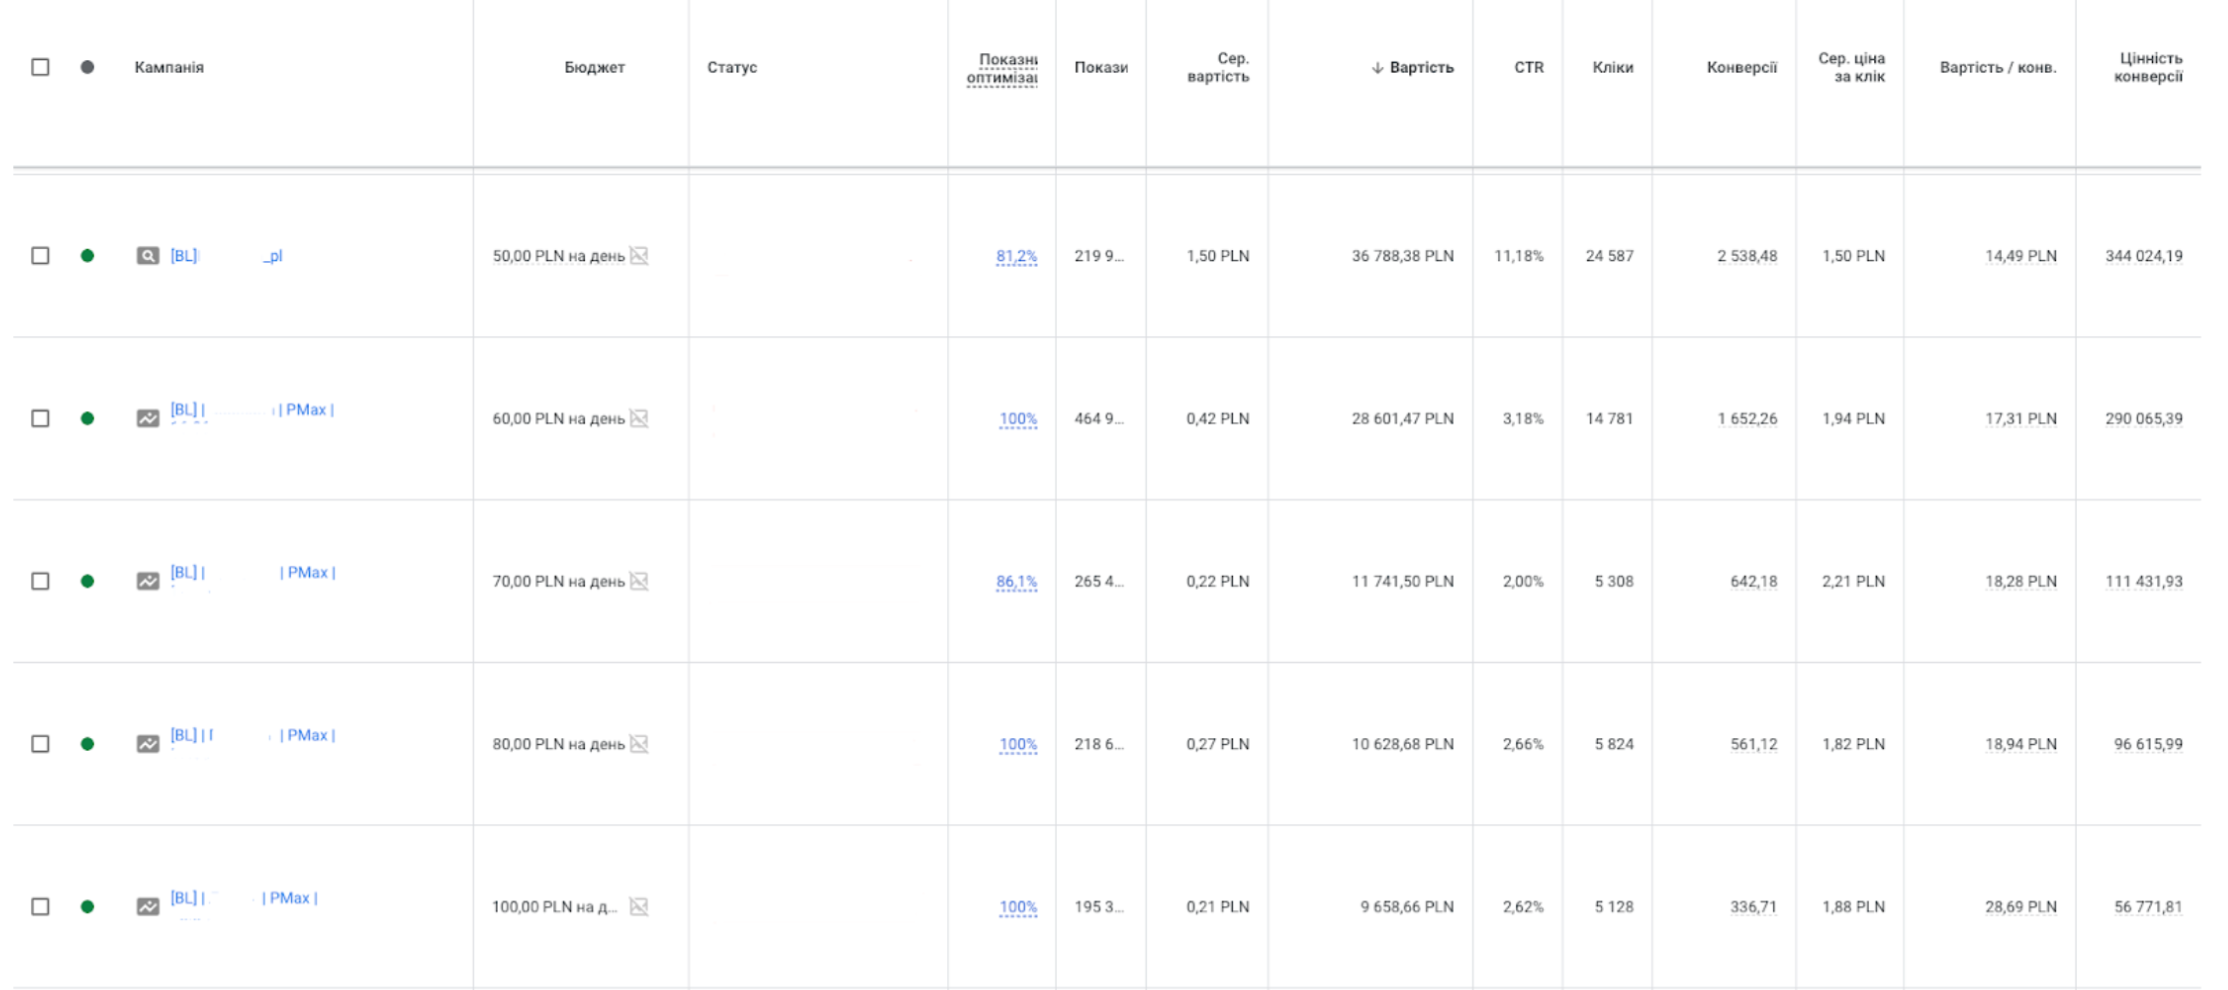Click the gray status dot in the header
The width and height of the screenshot is (2228, 990).
click(87, 67)
